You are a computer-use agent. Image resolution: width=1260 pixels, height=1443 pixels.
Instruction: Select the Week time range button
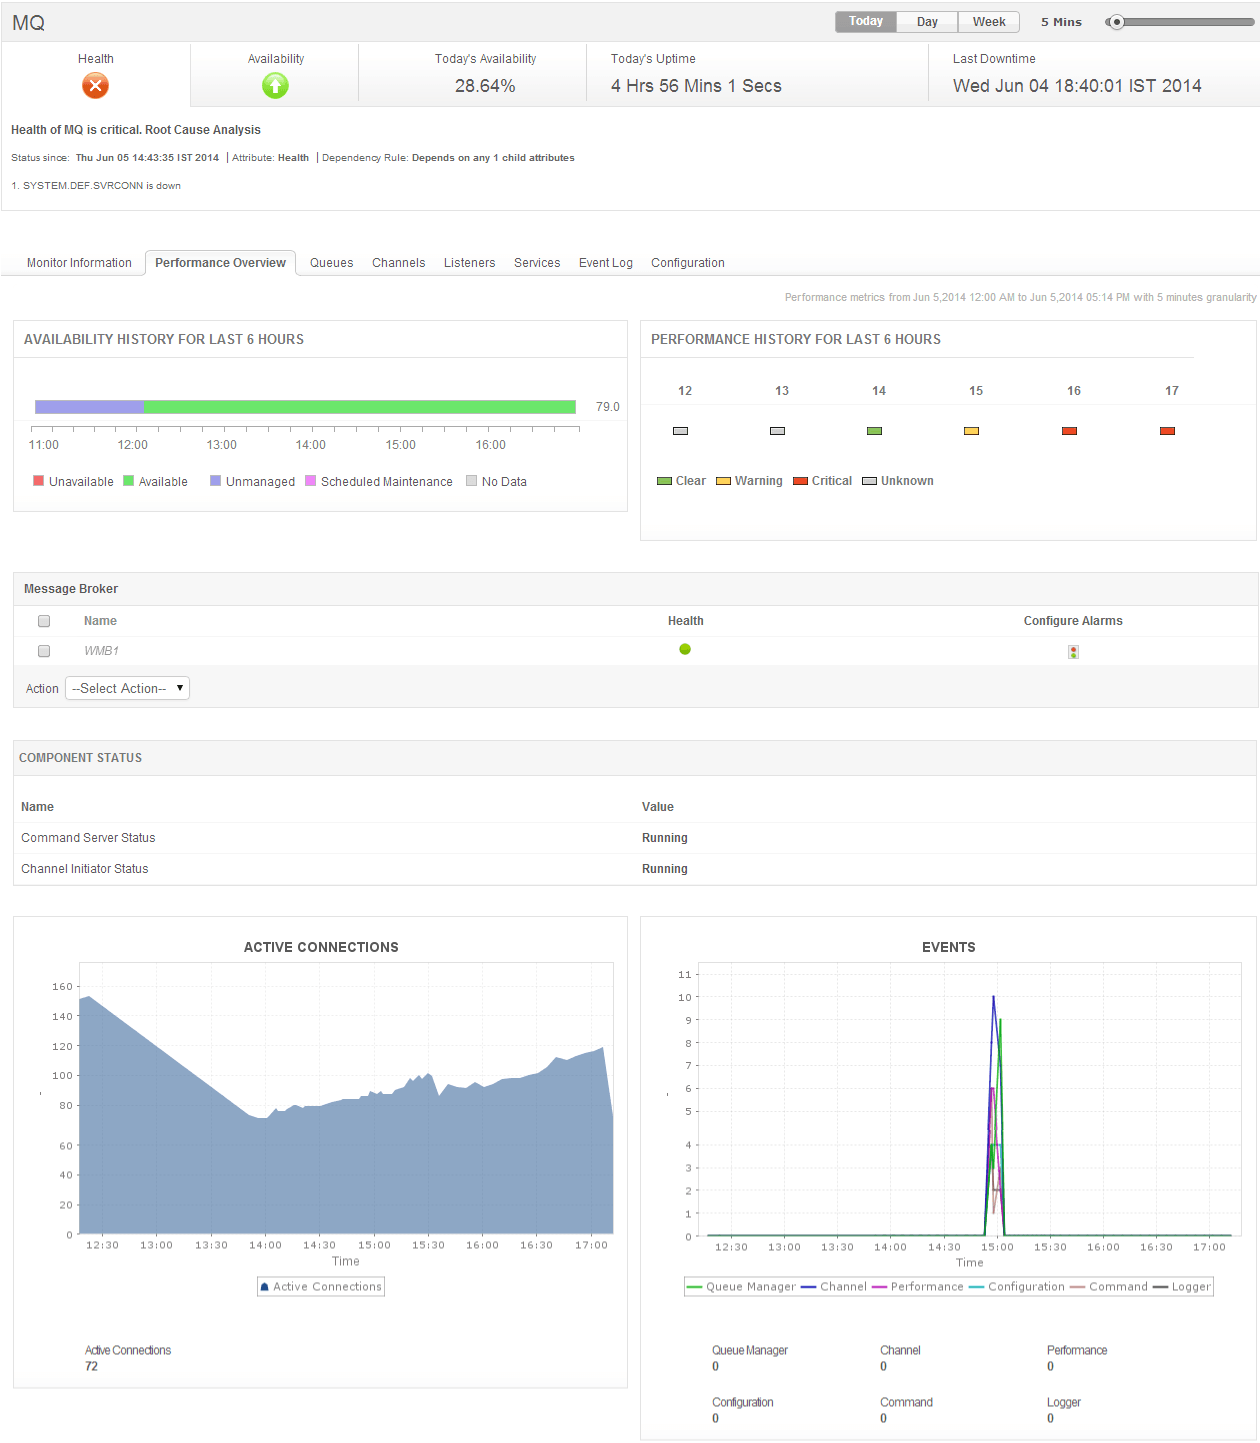989,21
